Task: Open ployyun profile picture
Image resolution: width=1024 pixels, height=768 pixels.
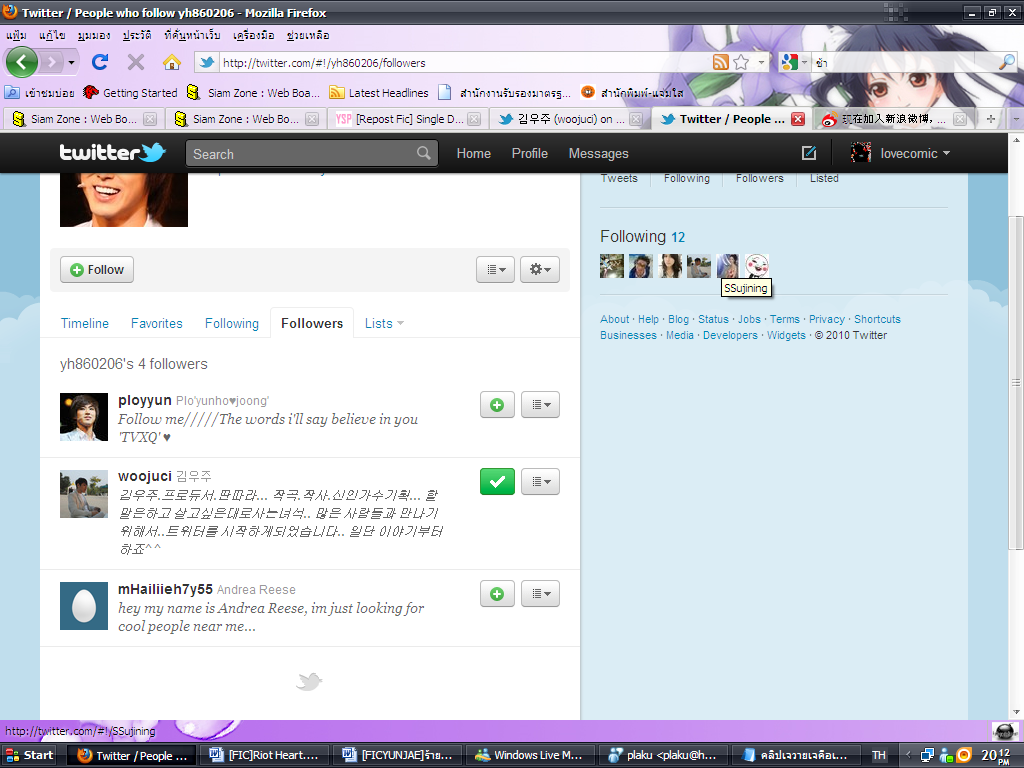Action: click(x=84, y=417)
